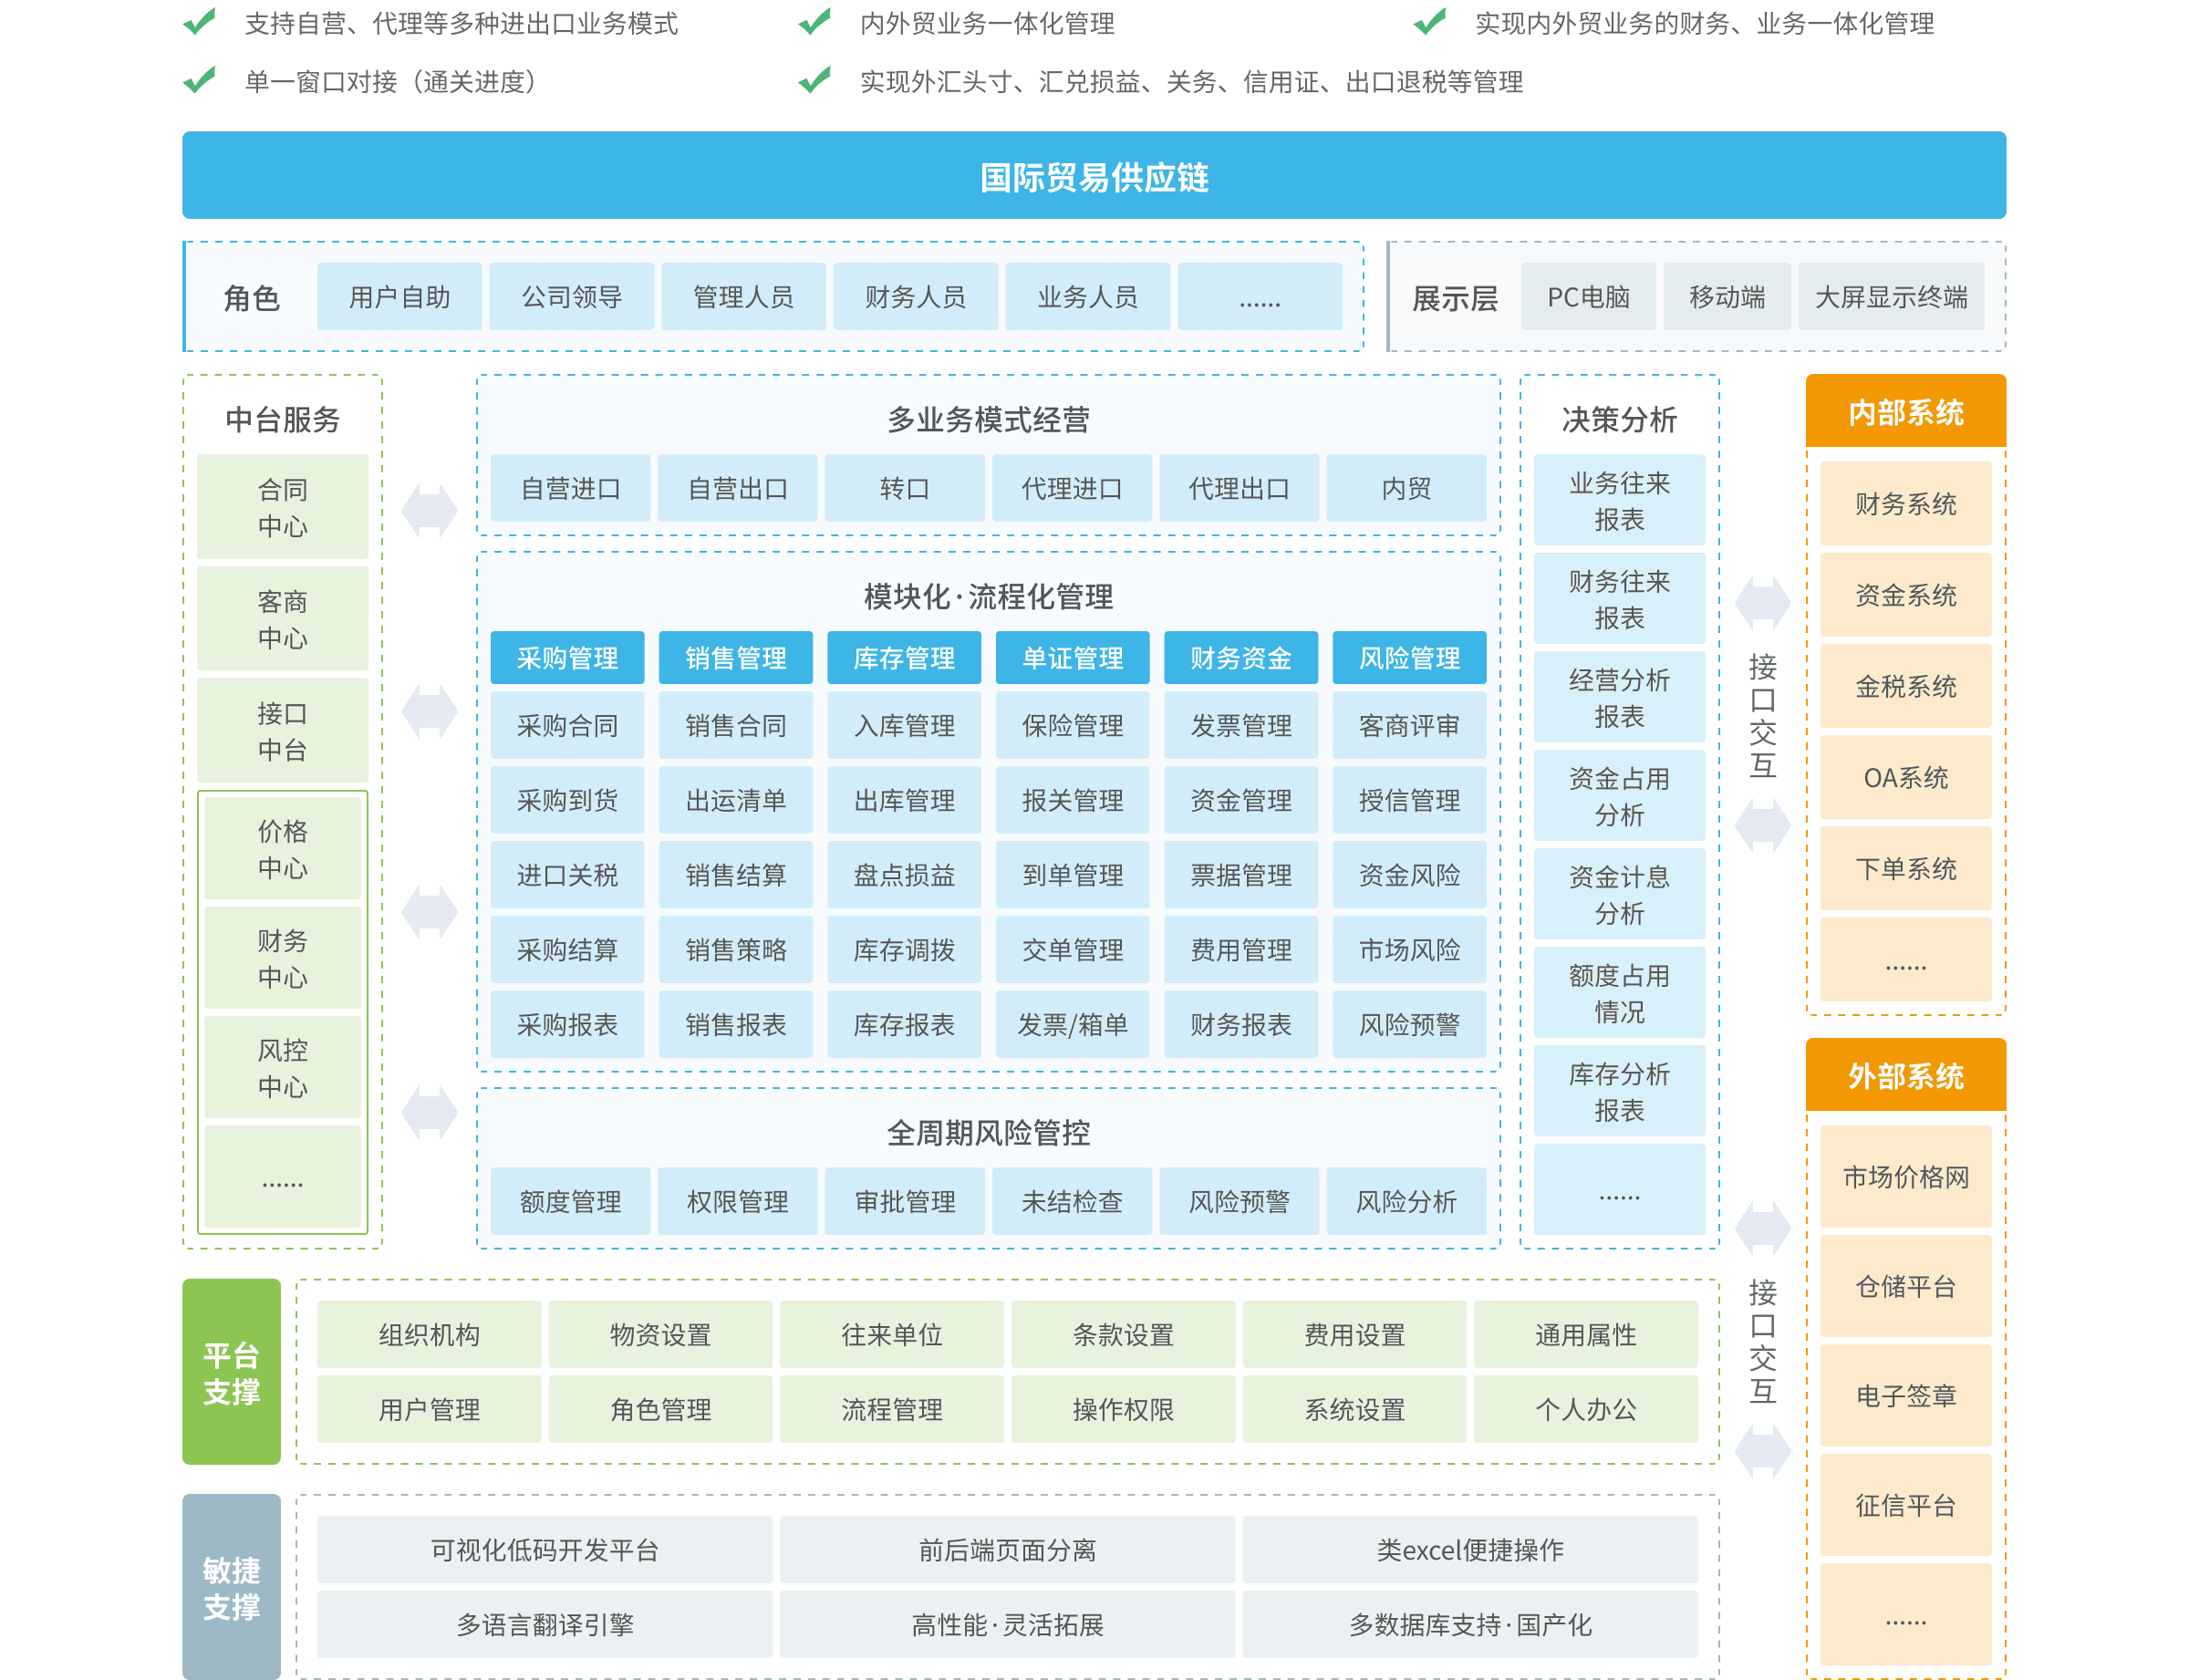The width and height of the screenshot is (2189, 1680).
Task: Expand the ...... box under 内部系统
Action: [1905, 960]
